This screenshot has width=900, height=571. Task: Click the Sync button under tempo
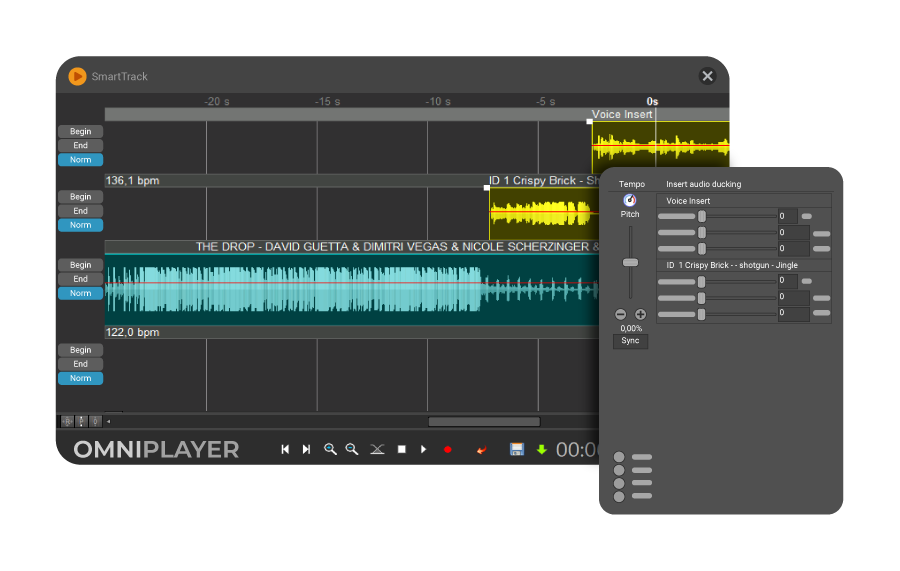(x=630, y=341)
